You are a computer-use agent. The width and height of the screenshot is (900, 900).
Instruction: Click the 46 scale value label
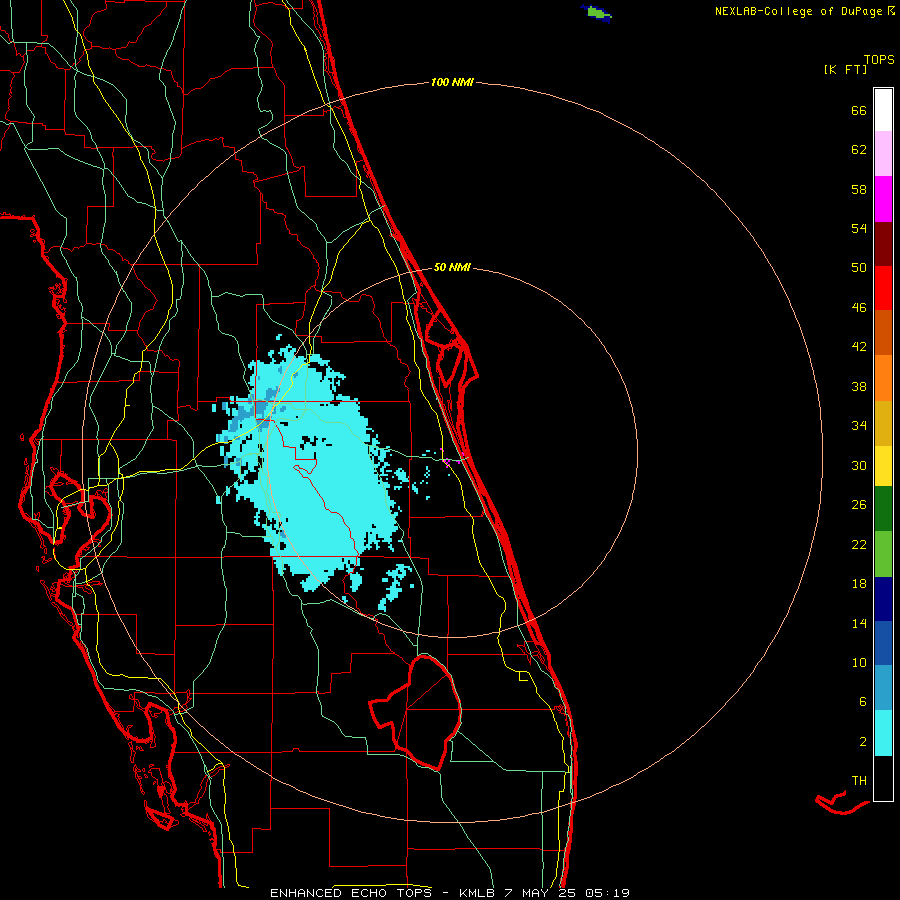pos(859,308)
